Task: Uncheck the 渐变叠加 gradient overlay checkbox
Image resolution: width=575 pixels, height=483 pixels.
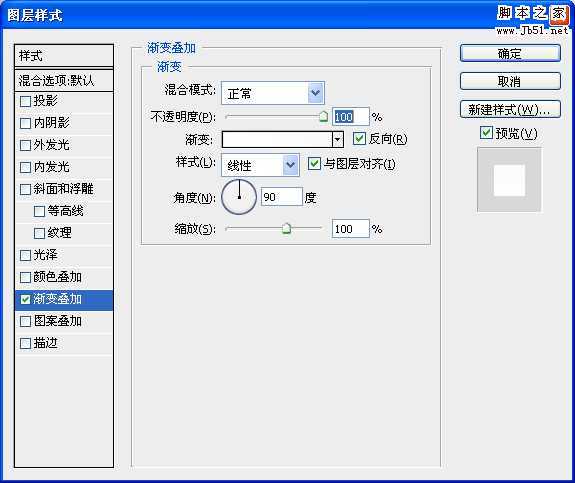Action: click(x=25, y=300)
